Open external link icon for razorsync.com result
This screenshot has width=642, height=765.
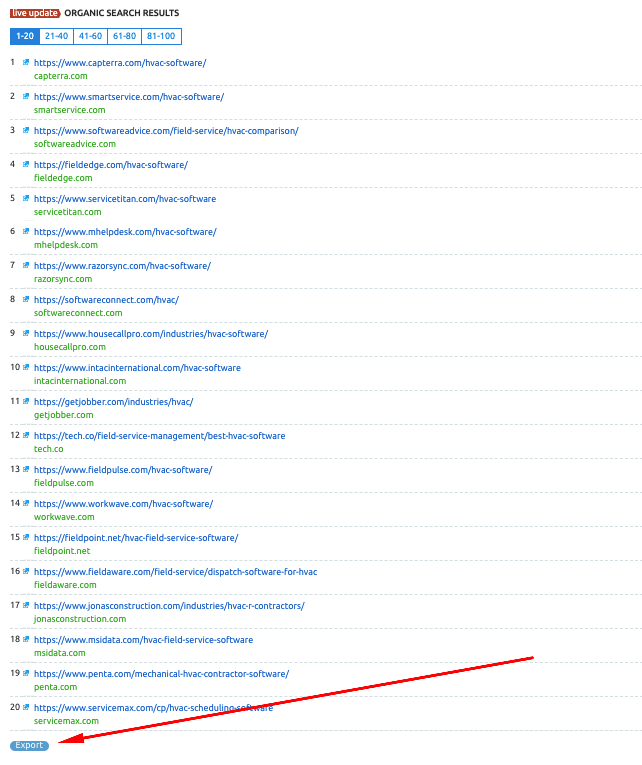pyautogui.click(x=26, y=265)
